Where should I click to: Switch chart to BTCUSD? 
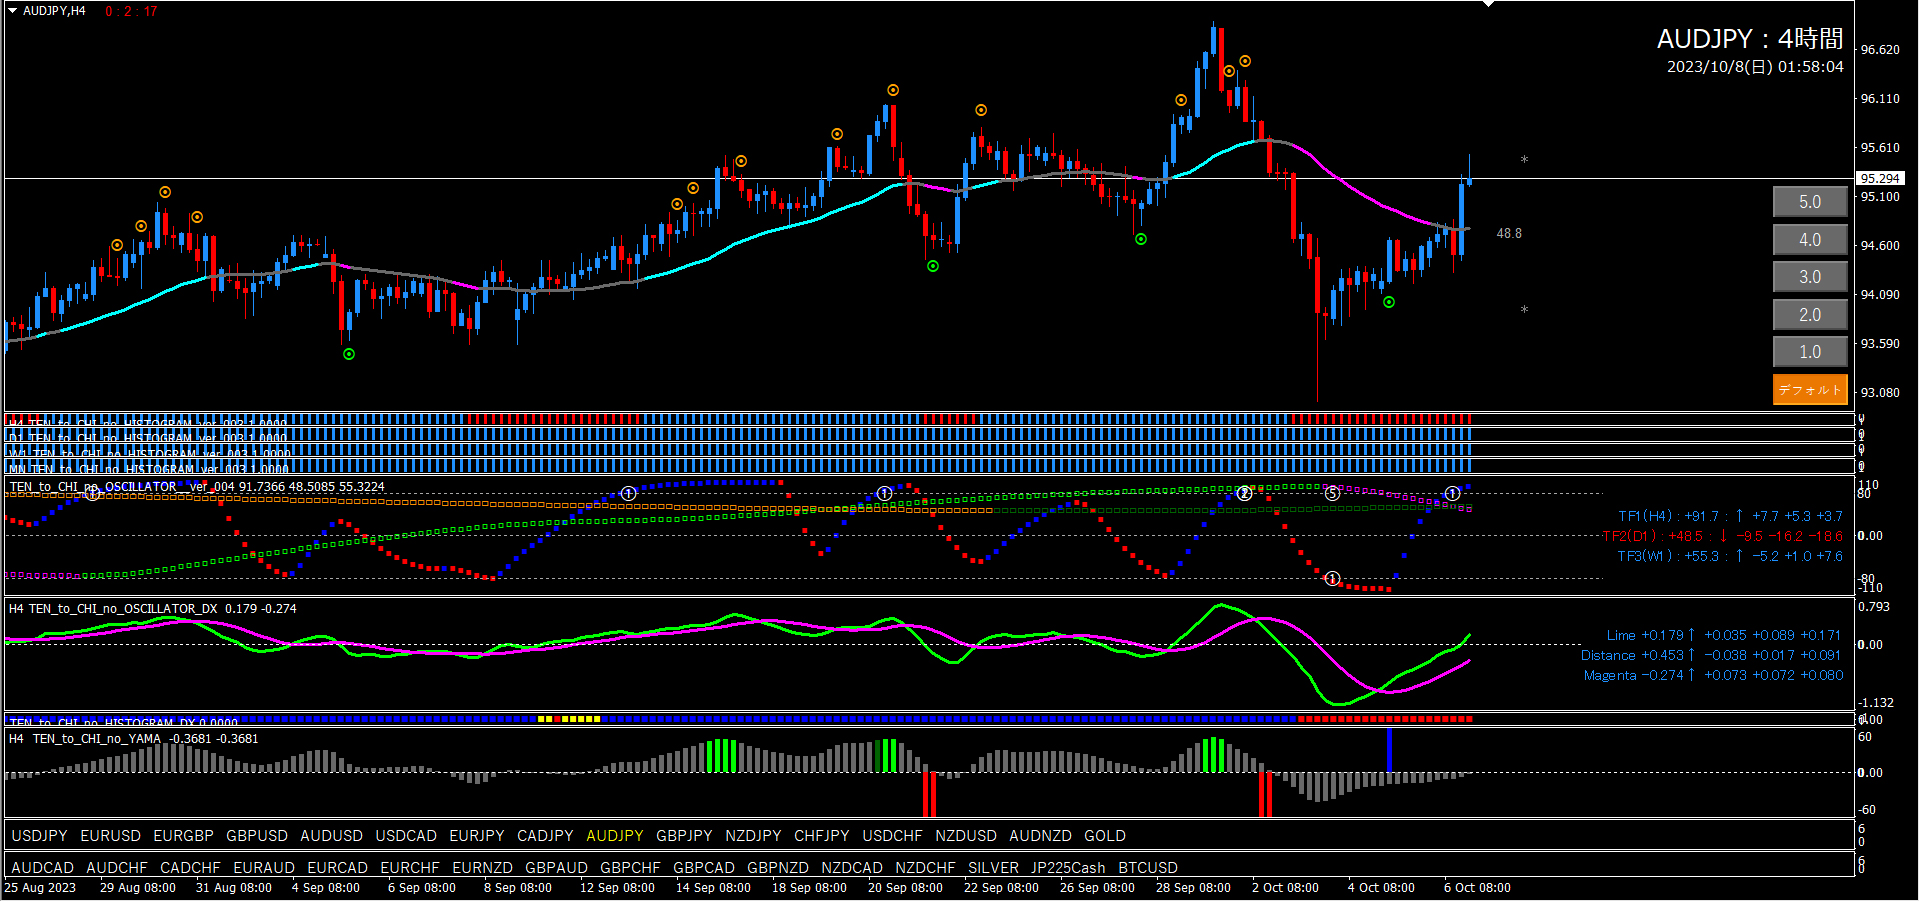(1148, 868)
